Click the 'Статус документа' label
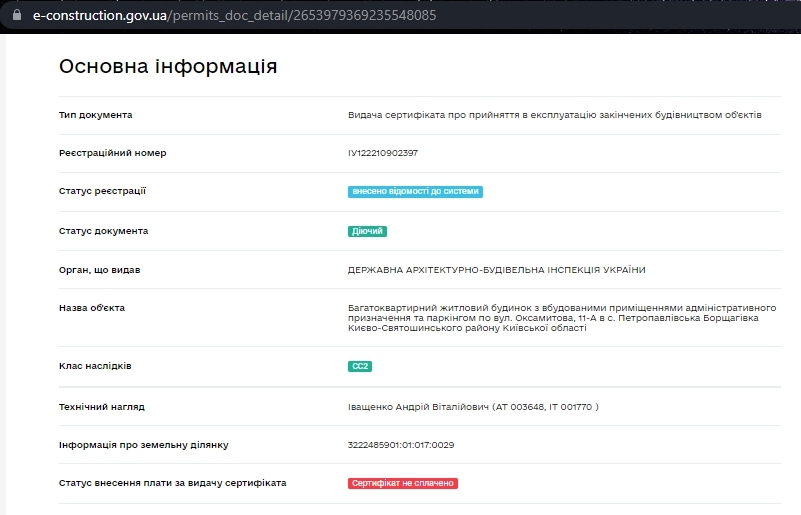The image size is (801, 515). [103, 231]
